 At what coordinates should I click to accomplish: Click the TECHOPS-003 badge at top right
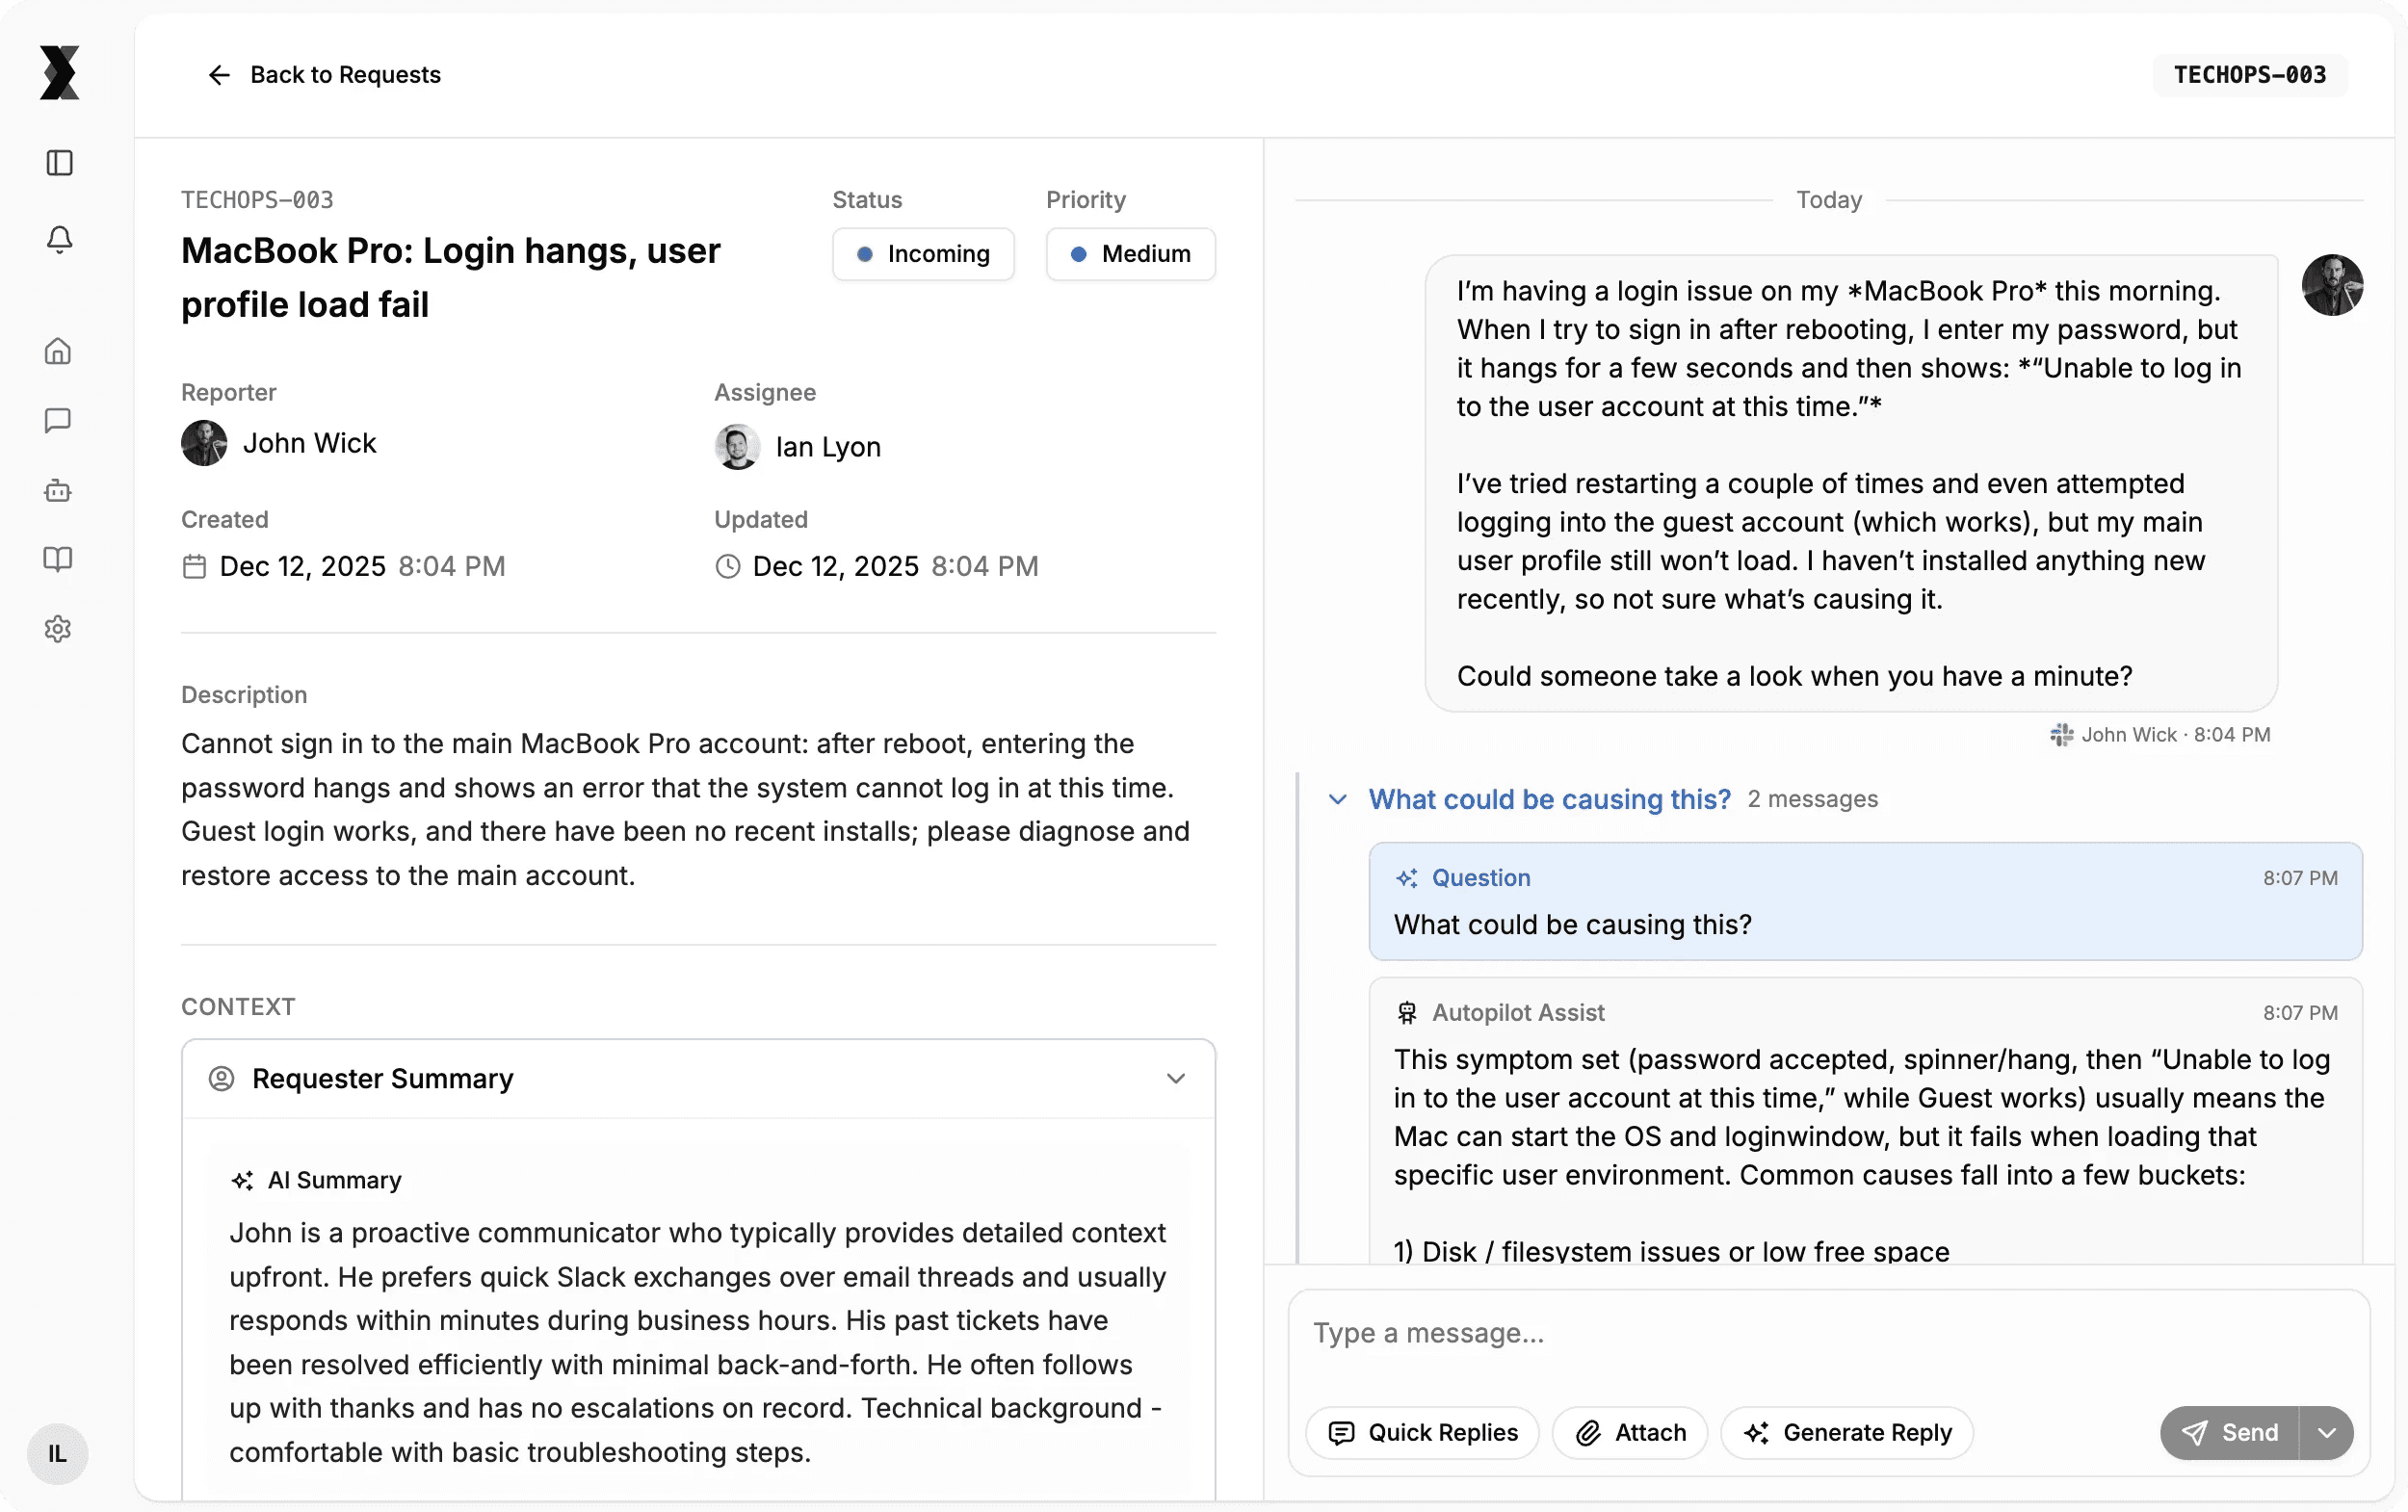point(2249,75)
